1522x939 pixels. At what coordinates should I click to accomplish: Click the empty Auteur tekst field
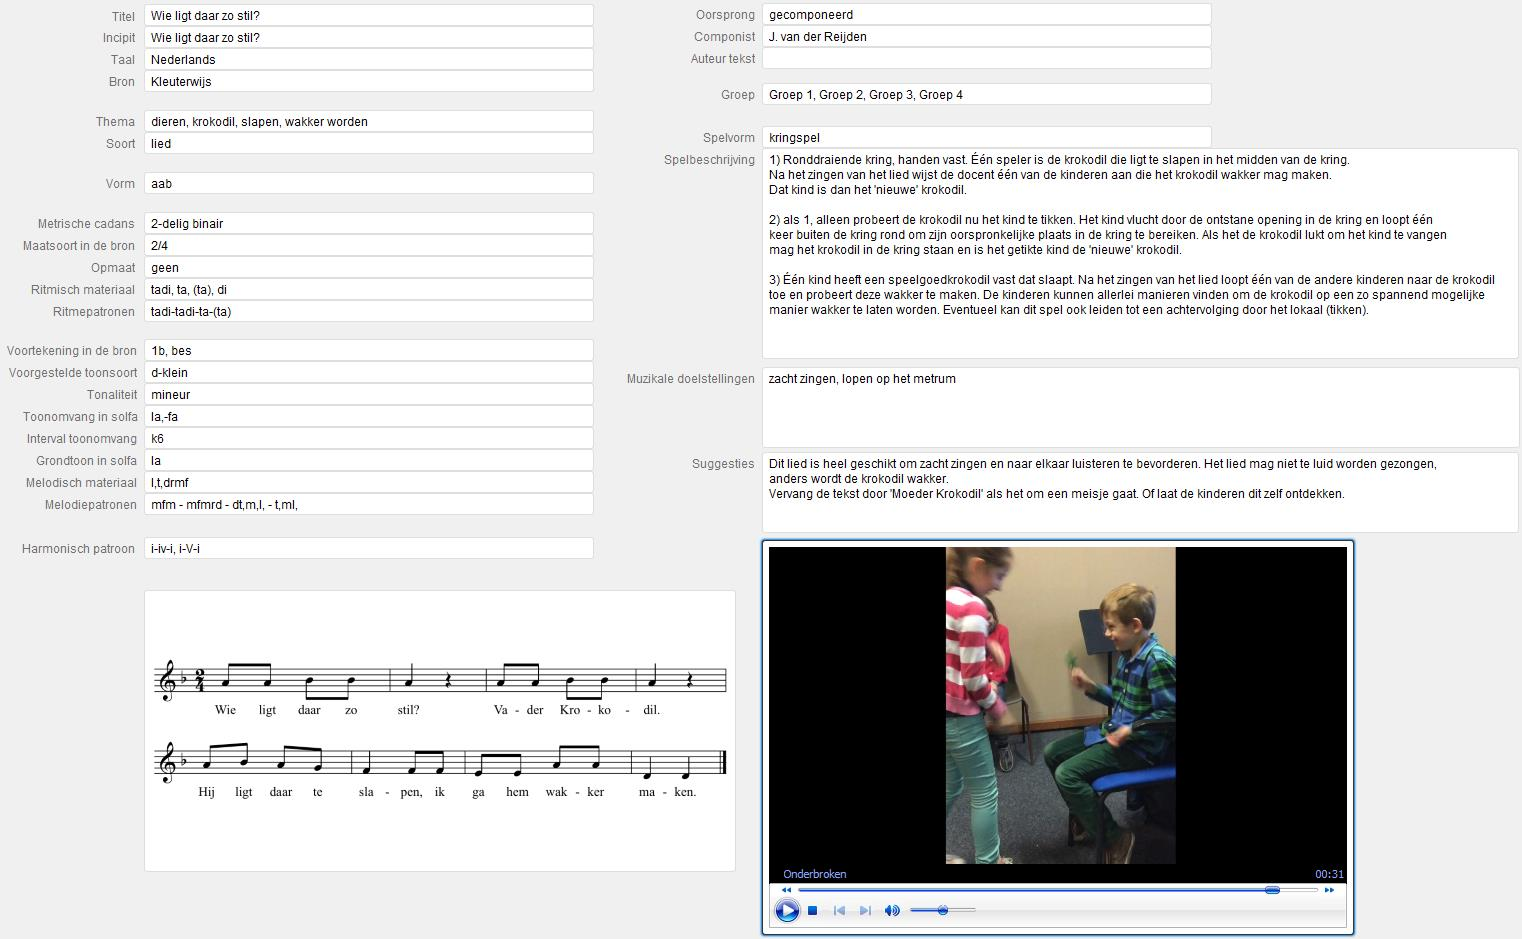986,59
